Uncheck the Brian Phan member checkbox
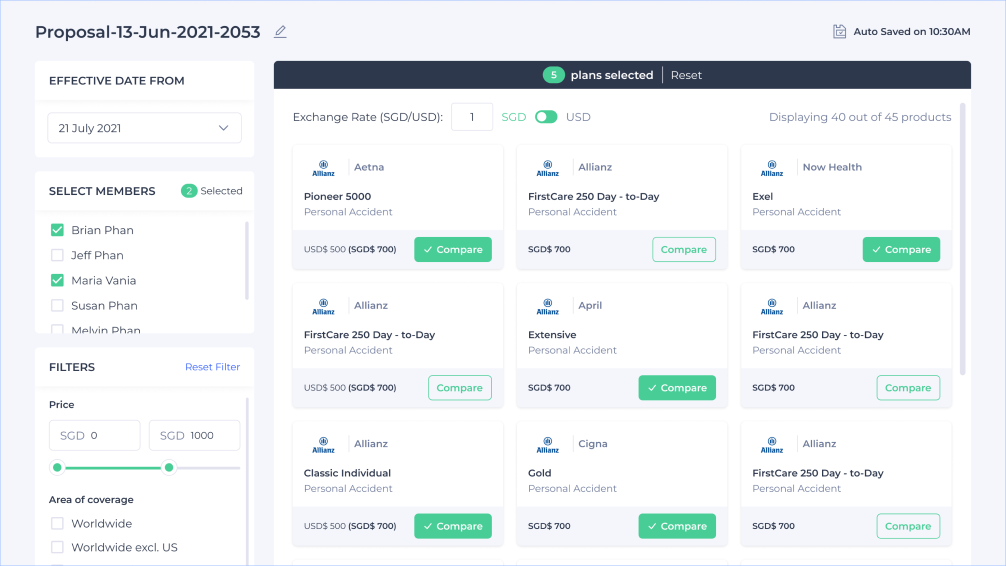 point(58,230)
